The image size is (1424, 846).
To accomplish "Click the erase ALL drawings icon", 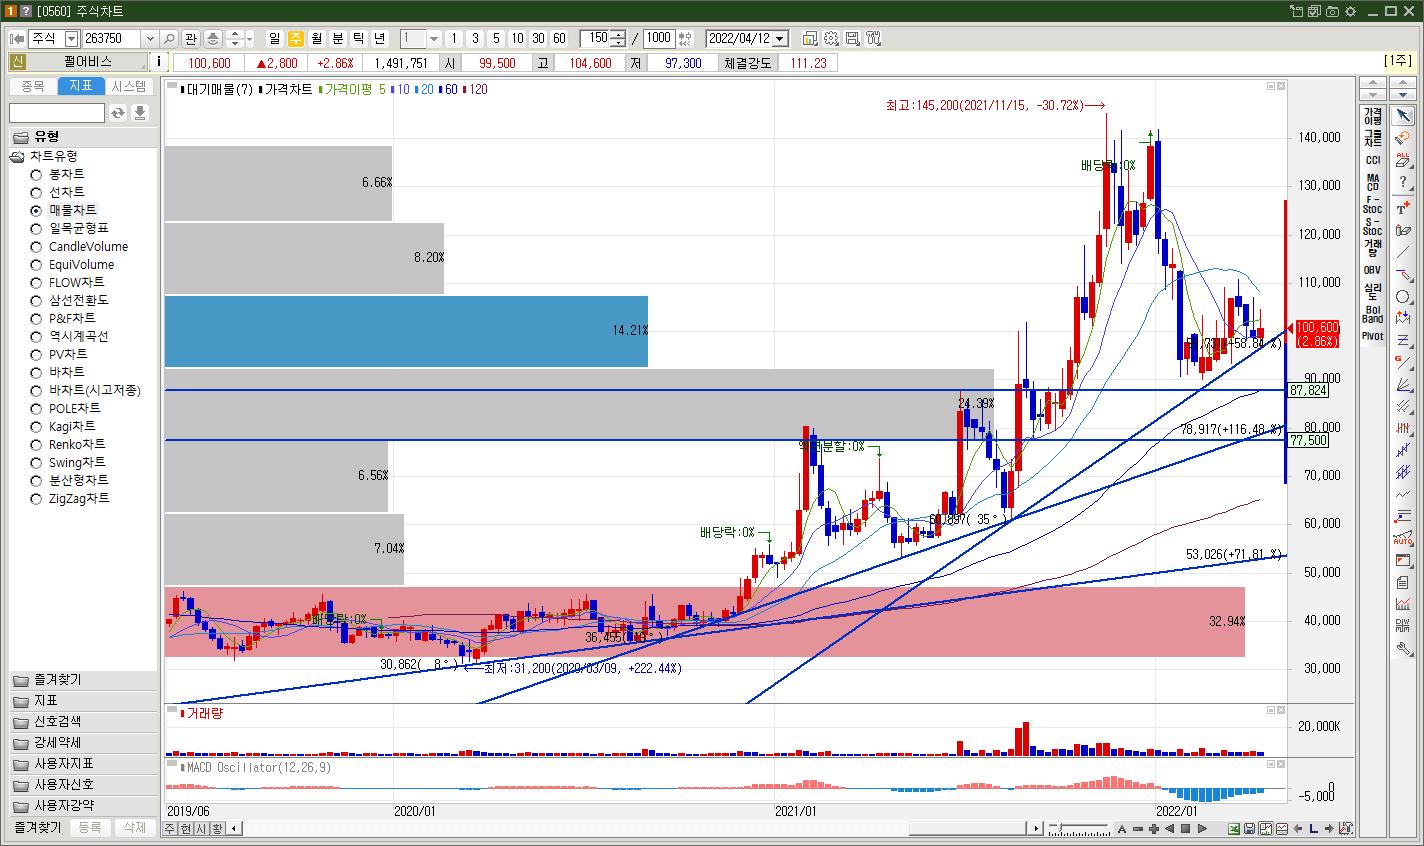I will click(1403, 162).
